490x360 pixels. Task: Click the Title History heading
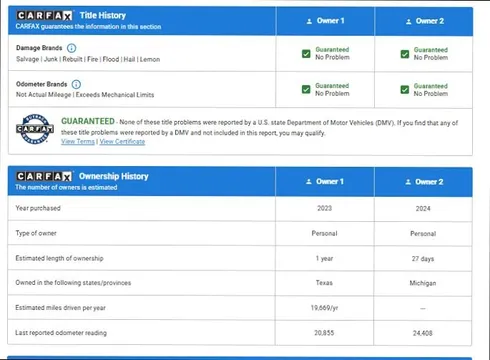103,15
